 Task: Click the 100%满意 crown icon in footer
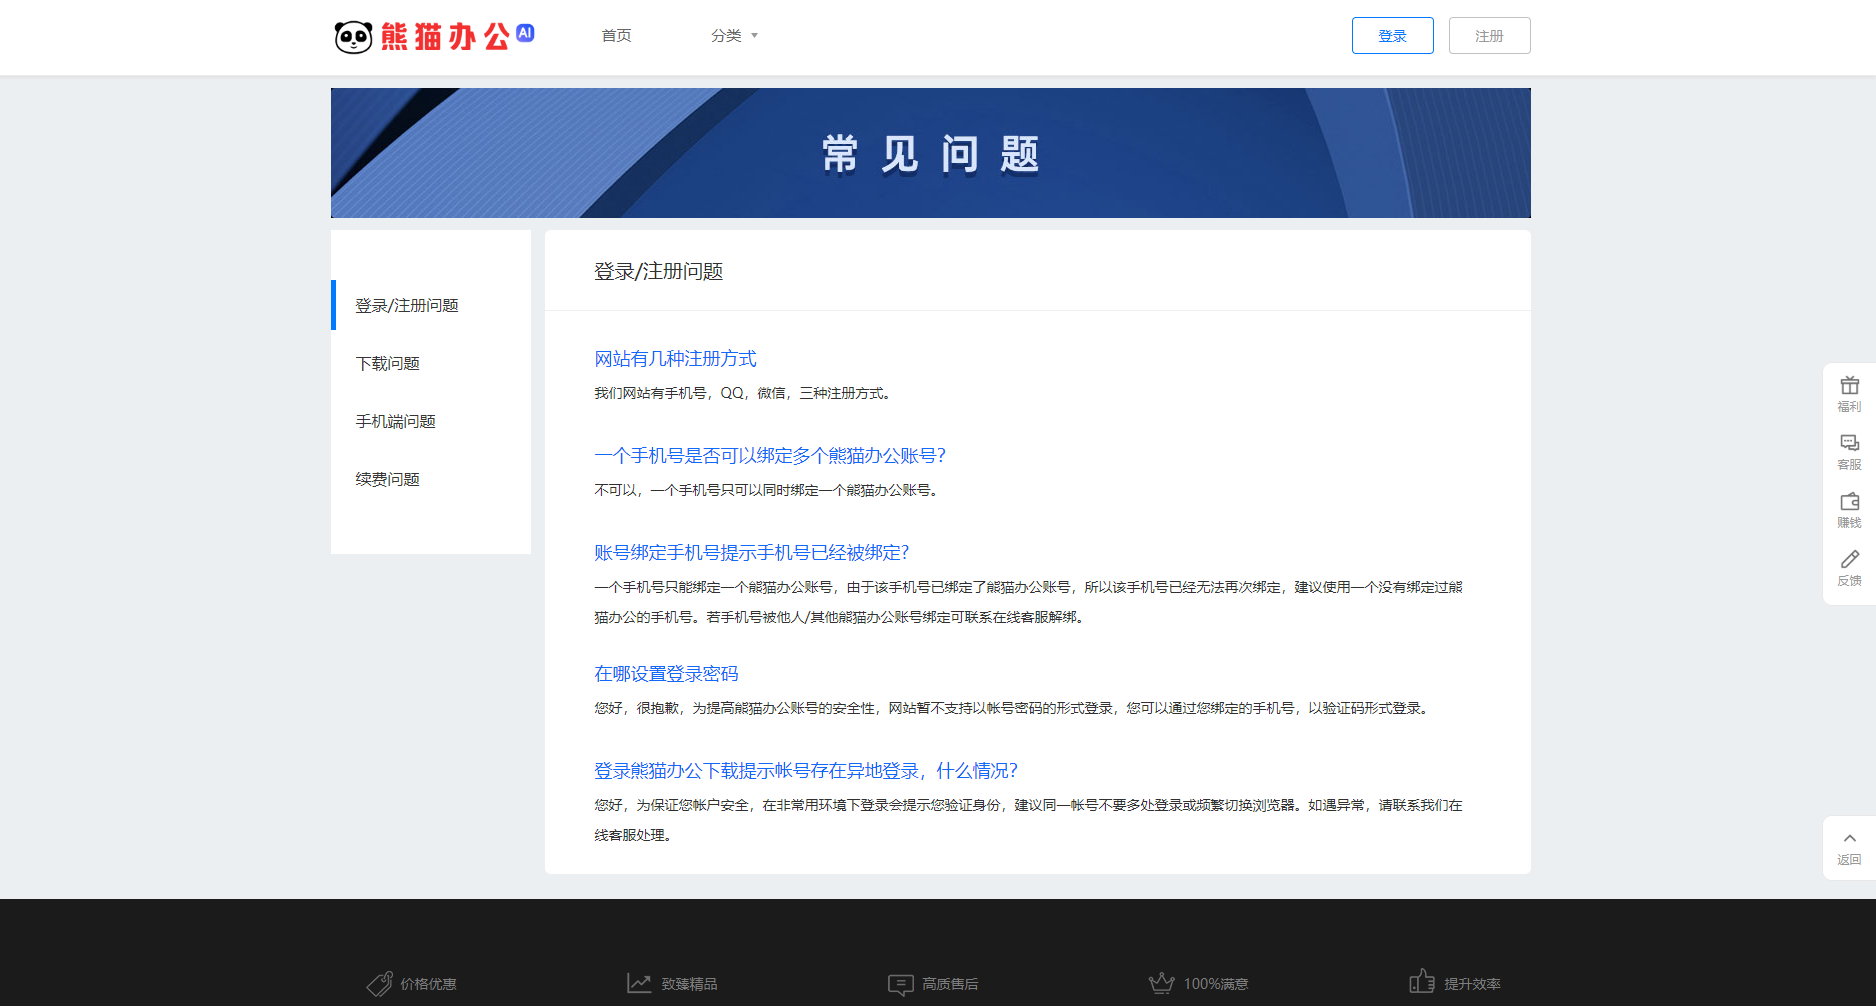[x=1160, y=983]
